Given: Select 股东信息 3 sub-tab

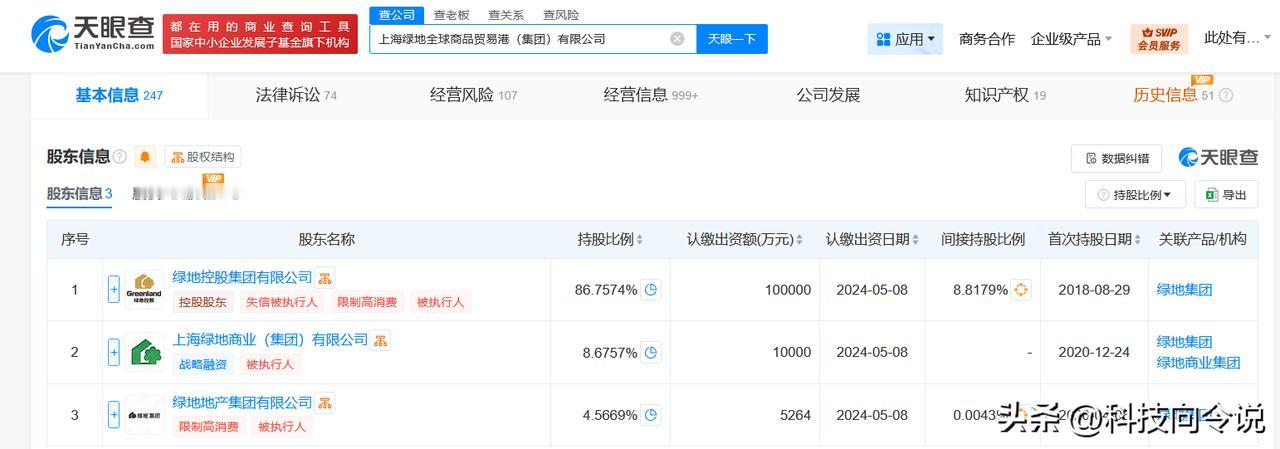Looking at the screenshot, I should click(x=79, y=194).
